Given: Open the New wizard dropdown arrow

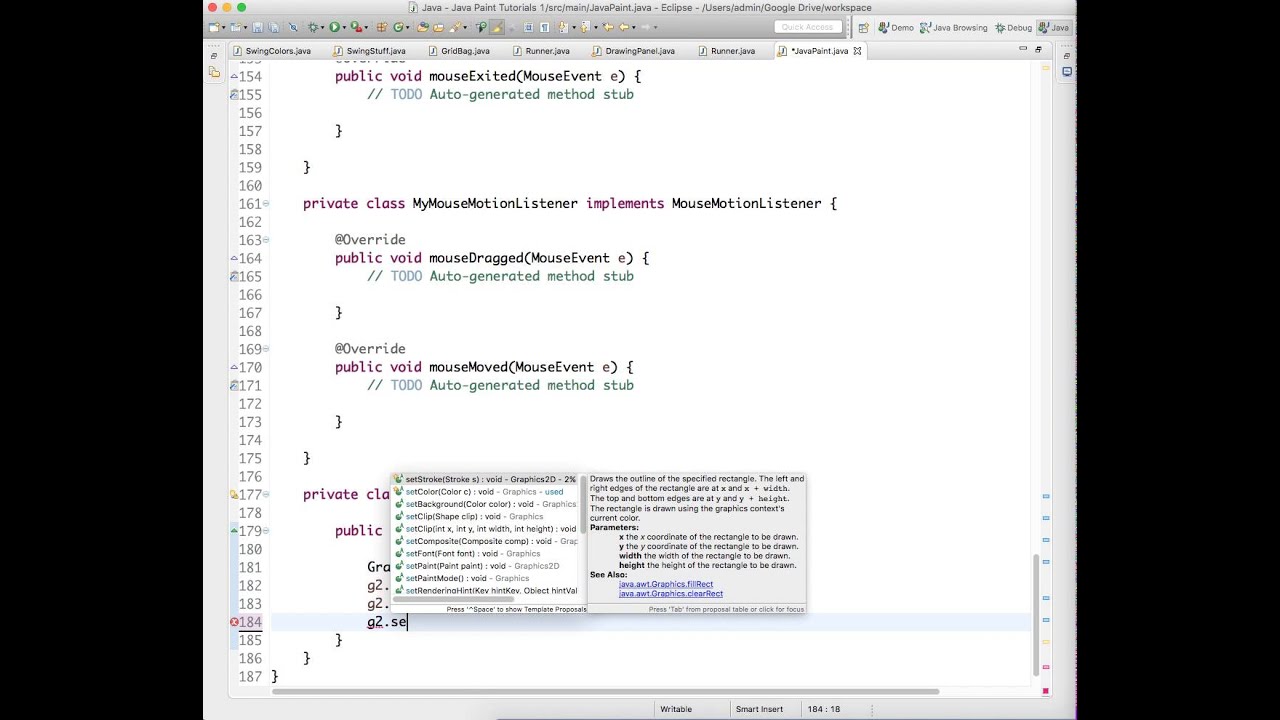Looking at the screenshot, I should (x=223, y=27).
